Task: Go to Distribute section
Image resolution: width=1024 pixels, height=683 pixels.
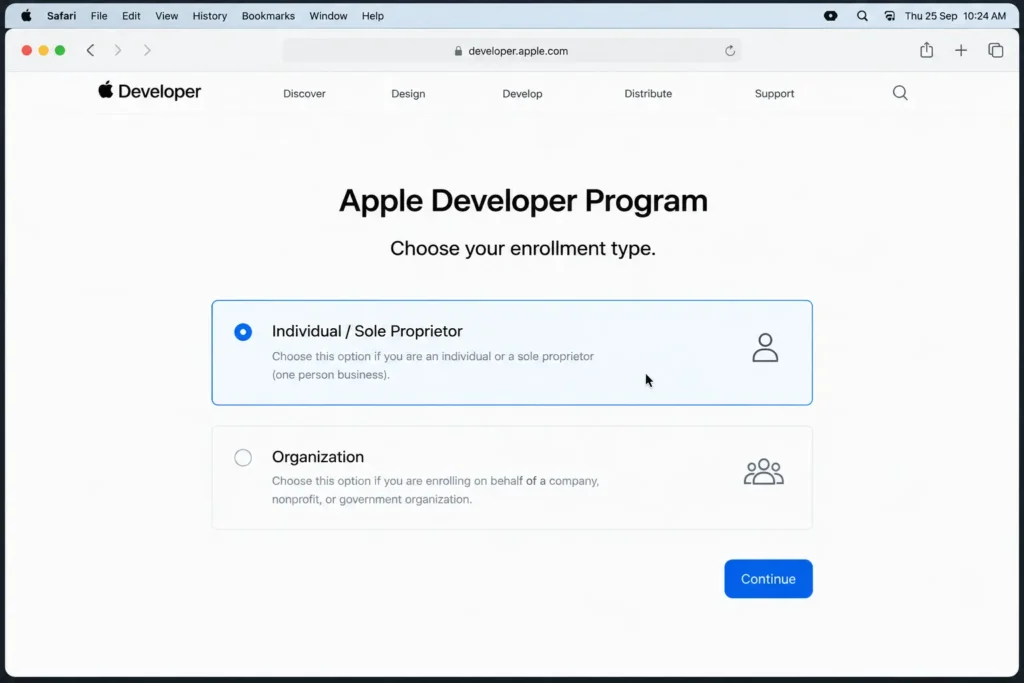Action: point(648,93)
